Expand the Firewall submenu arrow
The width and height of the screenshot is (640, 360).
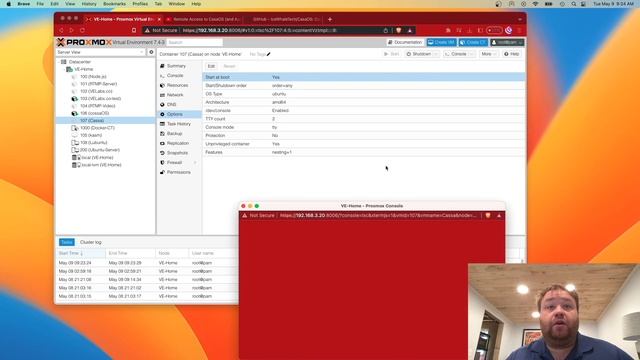195,162
